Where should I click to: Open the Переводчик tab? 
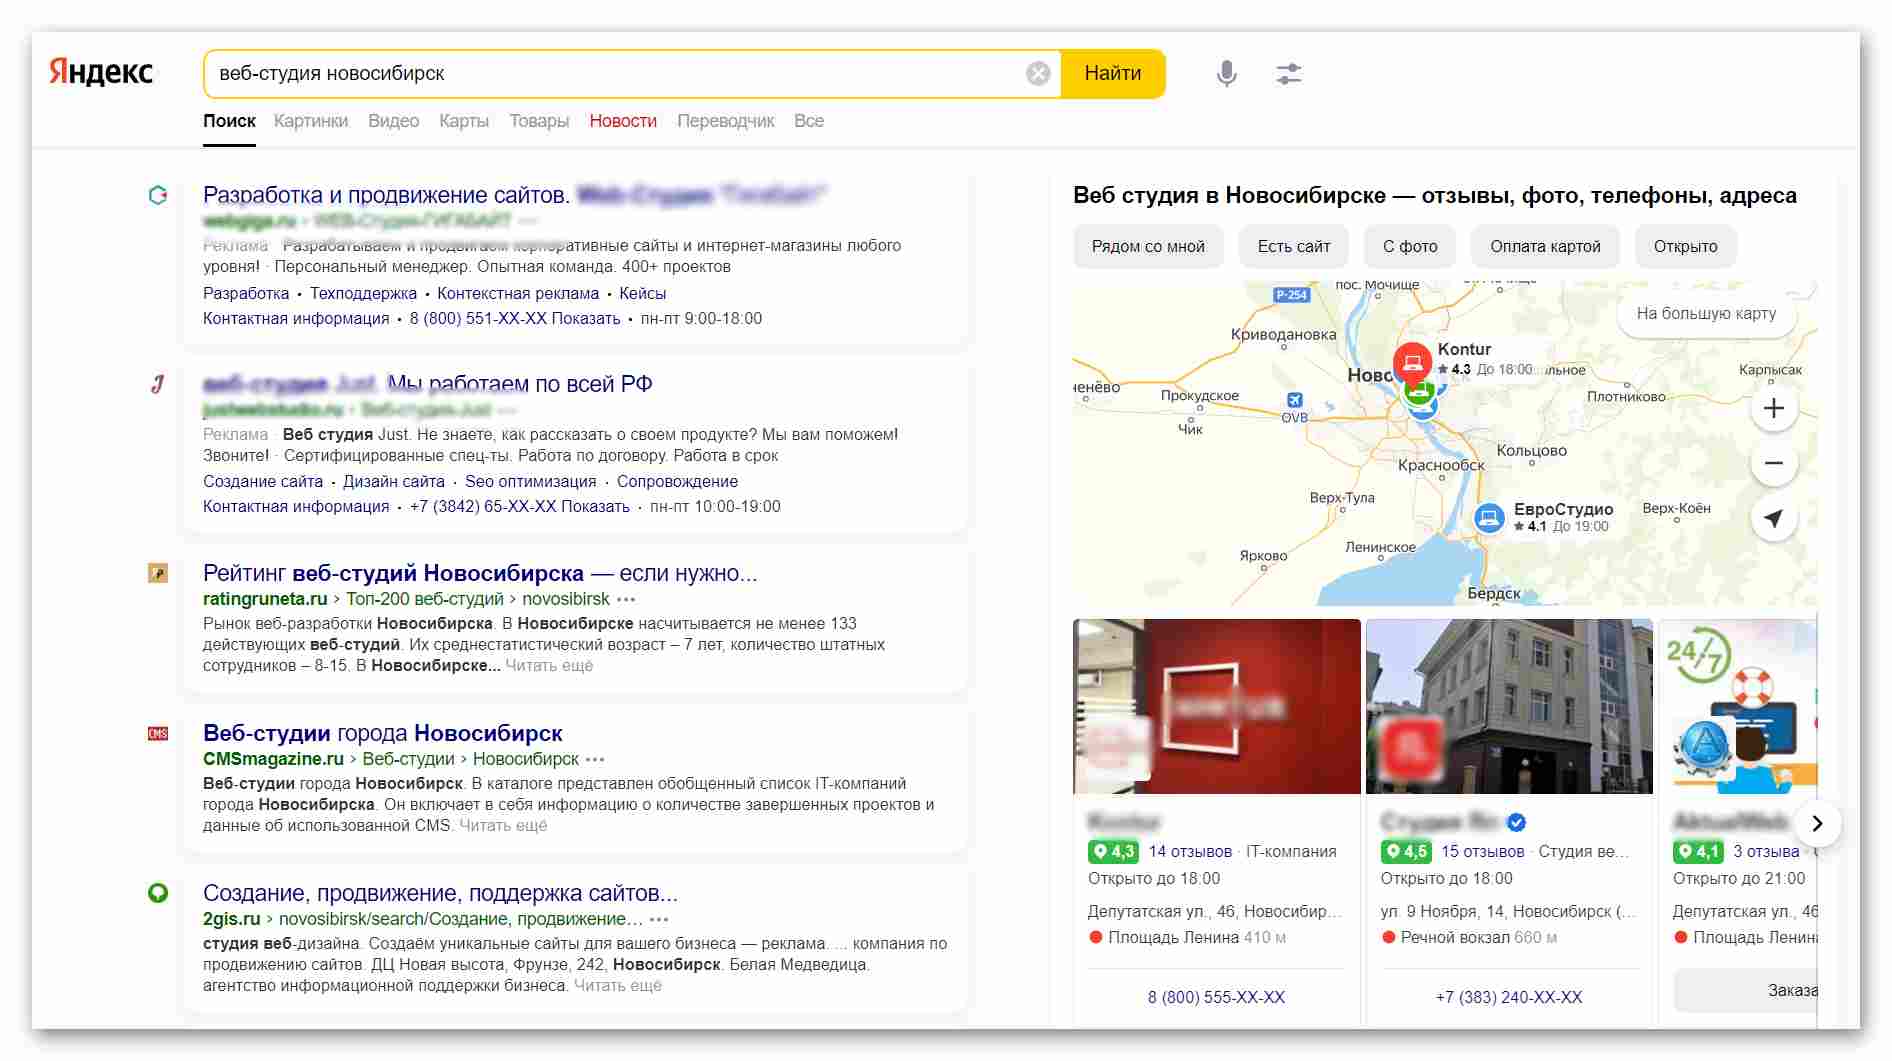pyautogui.click(x=726, y=121)
